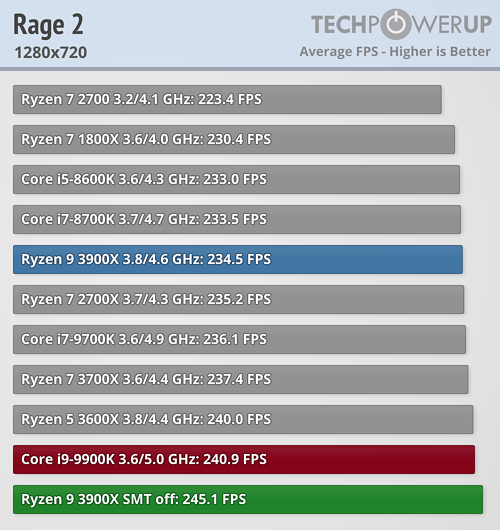
Task: Click the 223.4 FPS value label
Action: click(230, 99)
